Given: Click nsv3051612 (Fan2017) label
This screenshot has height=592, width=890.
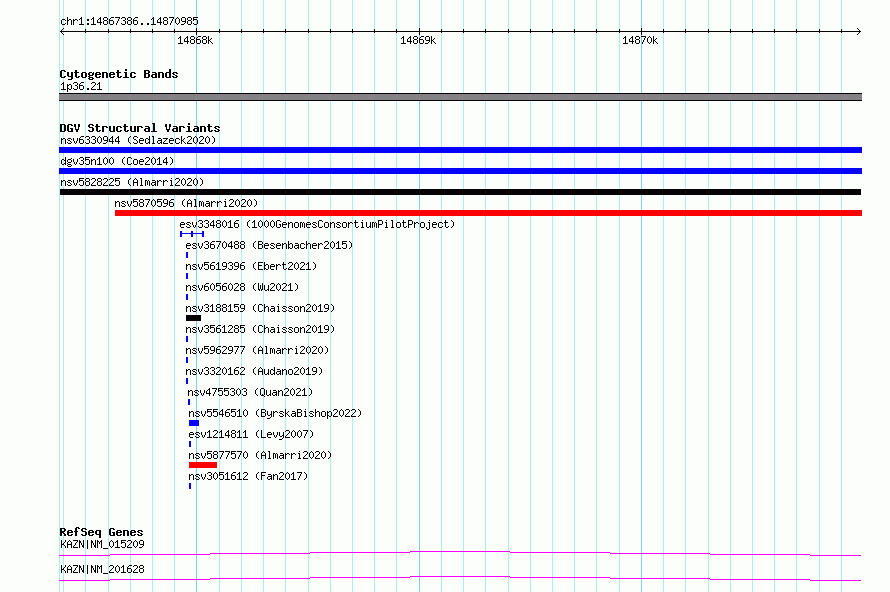Looking at the screenshot, I should [248, 476].
